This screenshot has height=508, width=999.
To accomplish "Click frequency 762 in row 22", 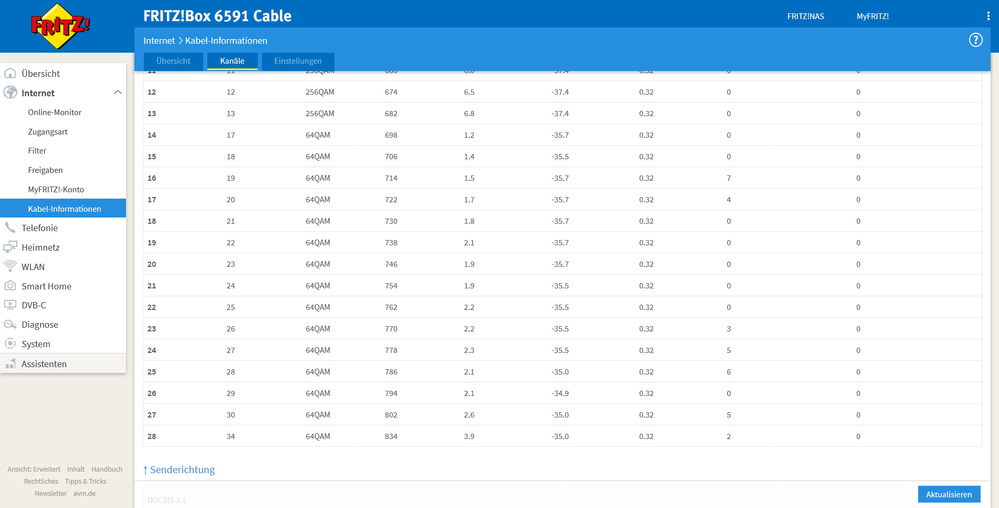I will coord(391,307).
